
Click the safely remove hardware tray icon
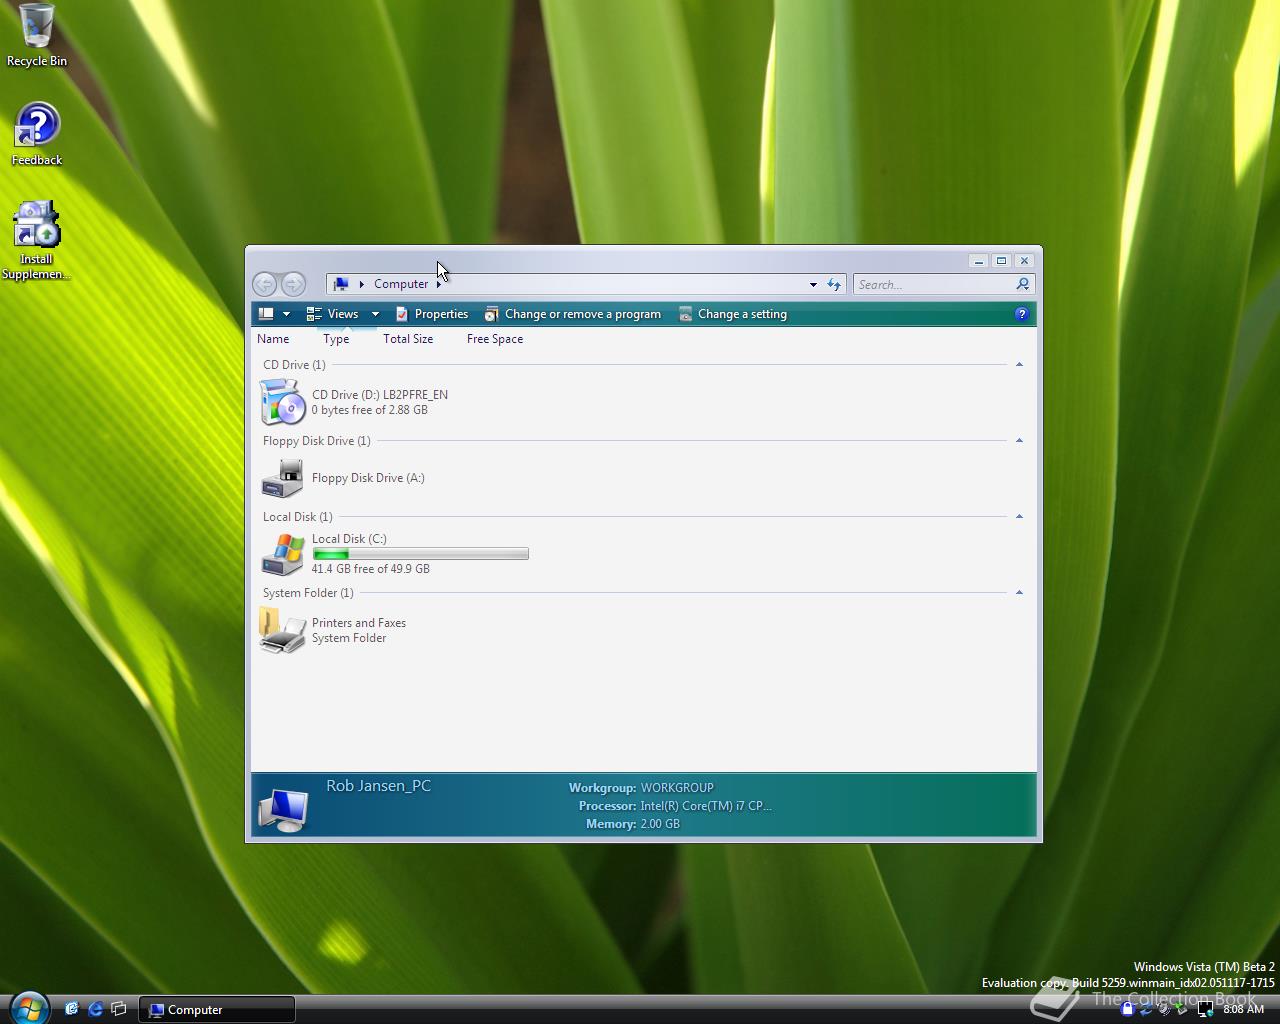click(1182, 1009)
